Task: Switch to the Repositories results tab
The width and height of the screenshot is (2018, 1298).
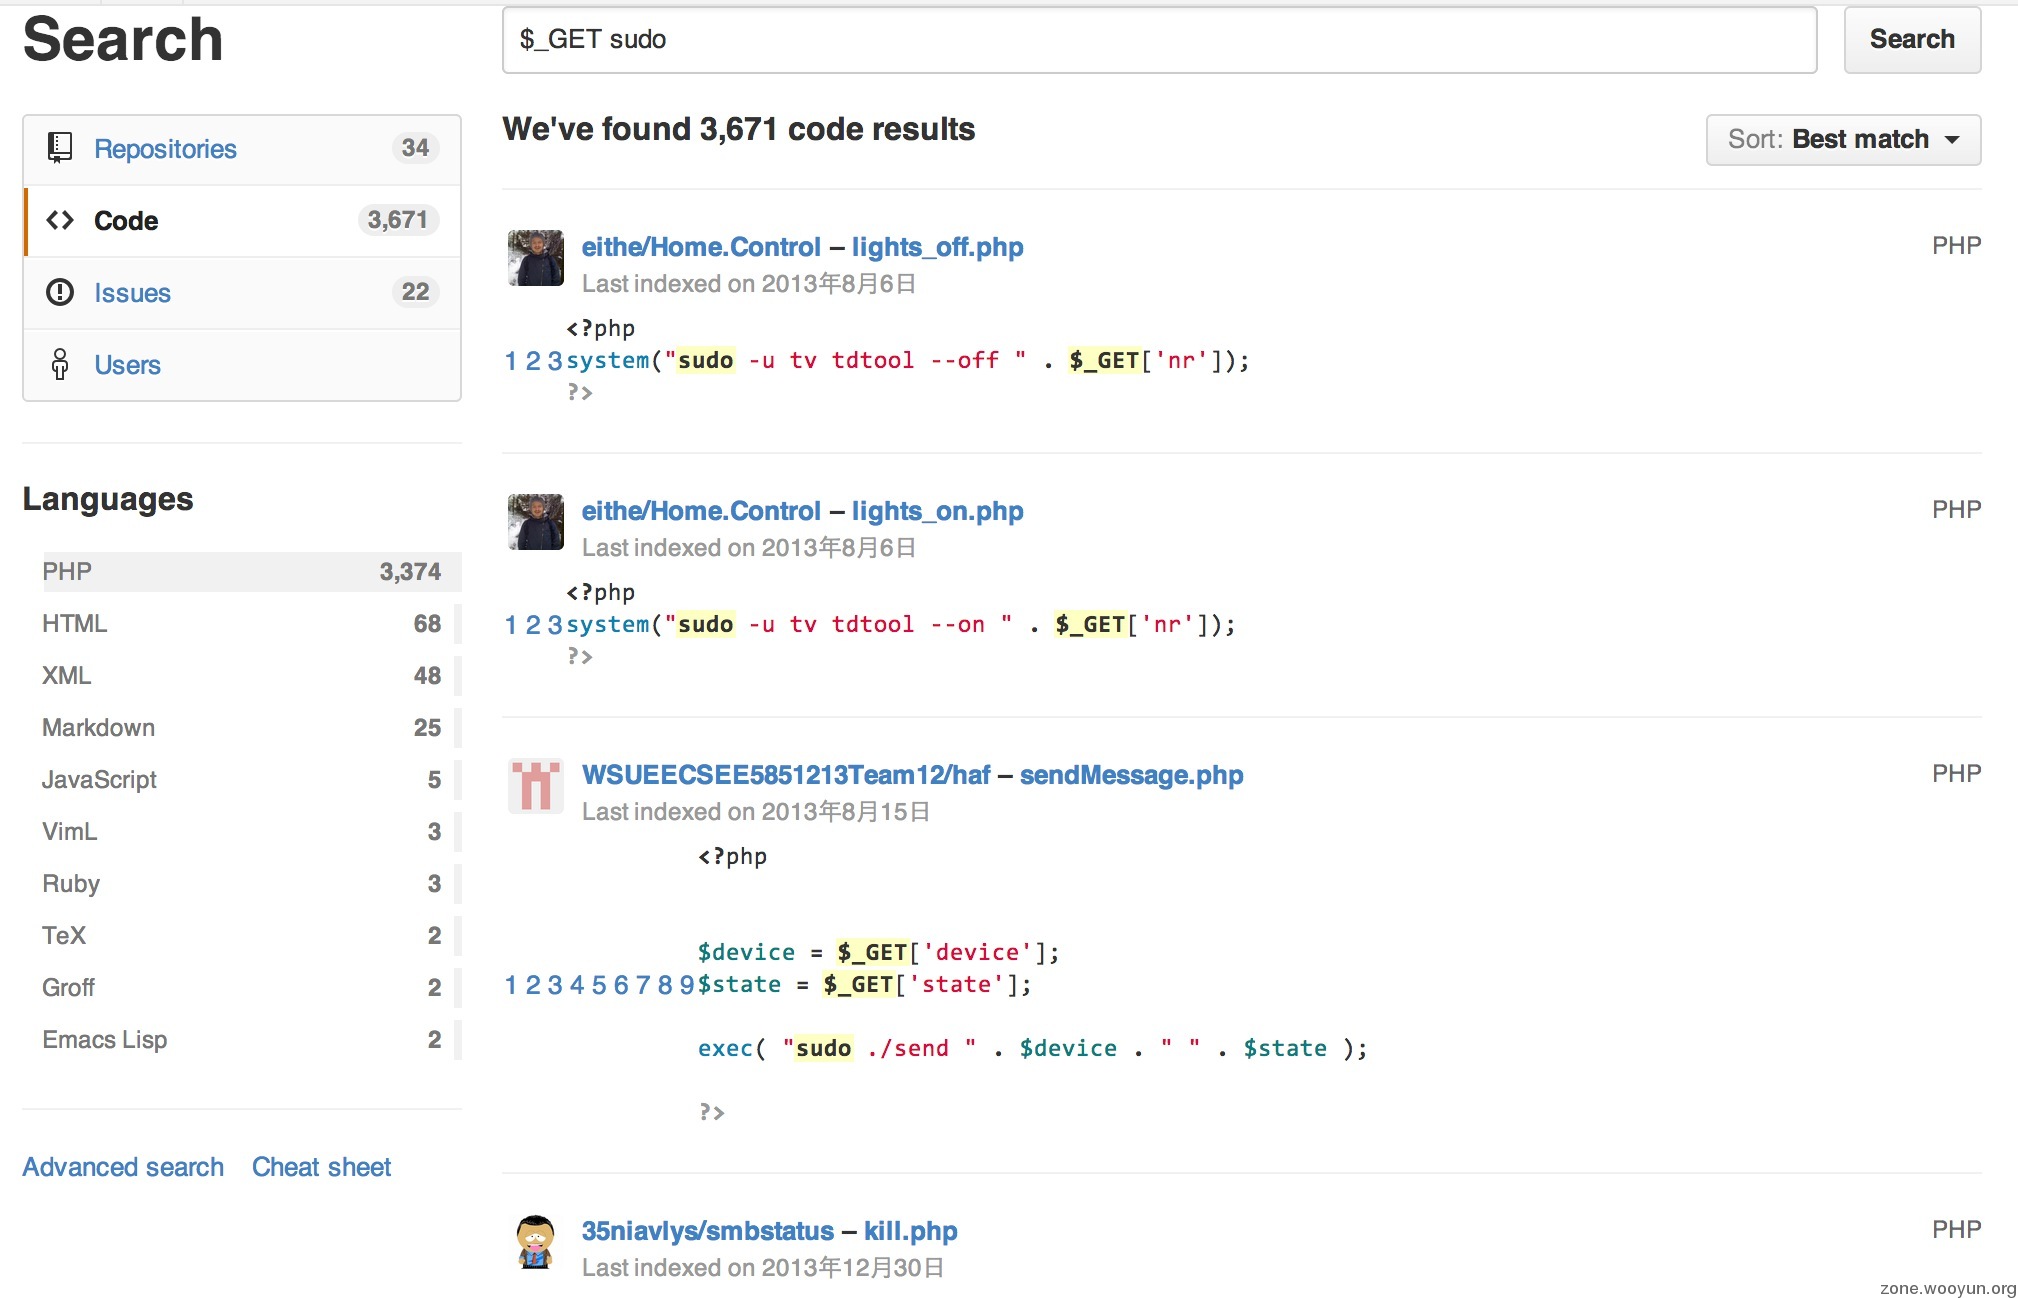Action: 165,149
